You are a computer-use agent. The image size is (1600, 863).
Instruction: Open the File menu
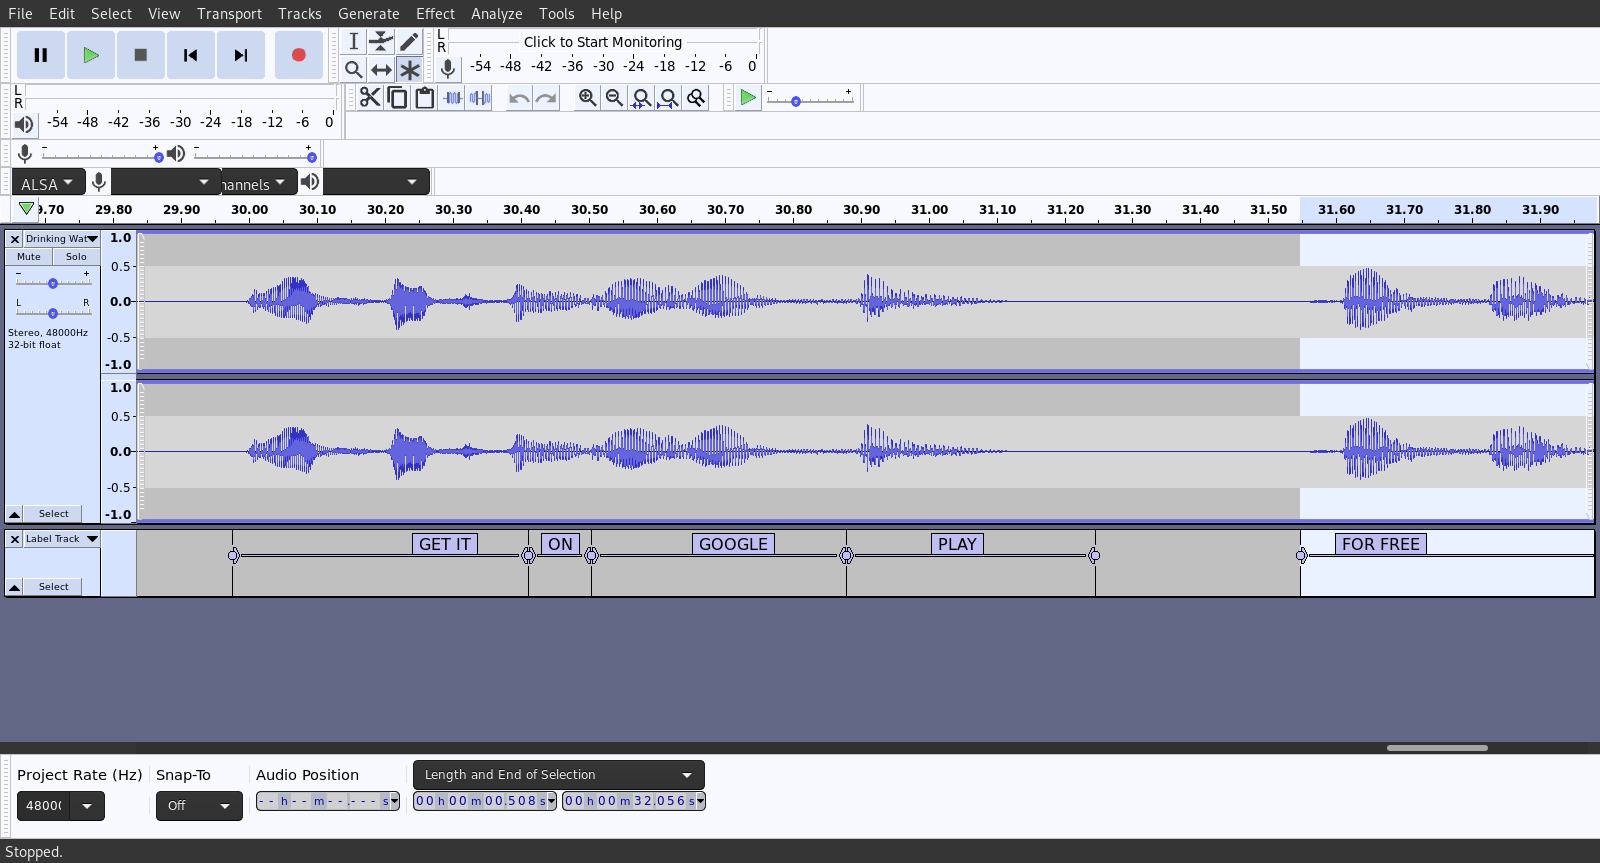click(x=20, y=14)
